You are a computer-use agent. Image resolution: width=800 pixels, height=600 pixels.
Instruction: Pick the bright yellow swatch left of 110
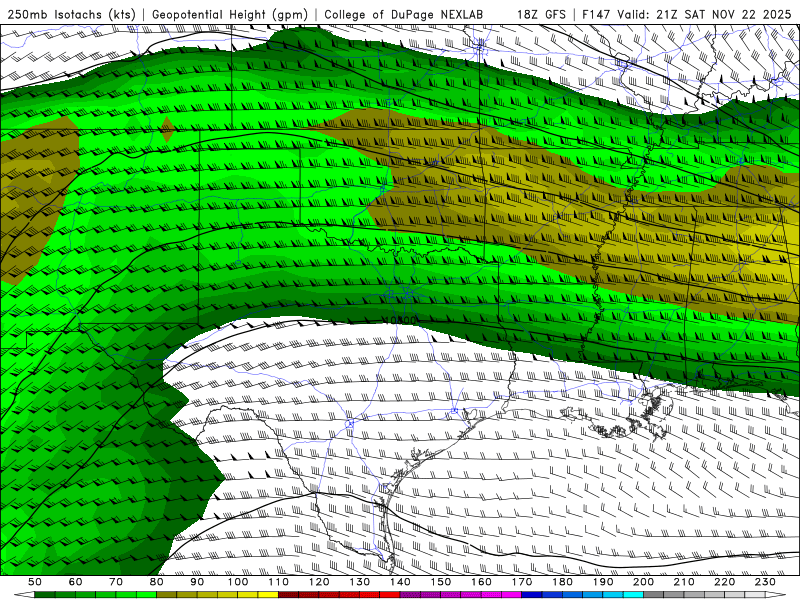(x=268, y=595)
